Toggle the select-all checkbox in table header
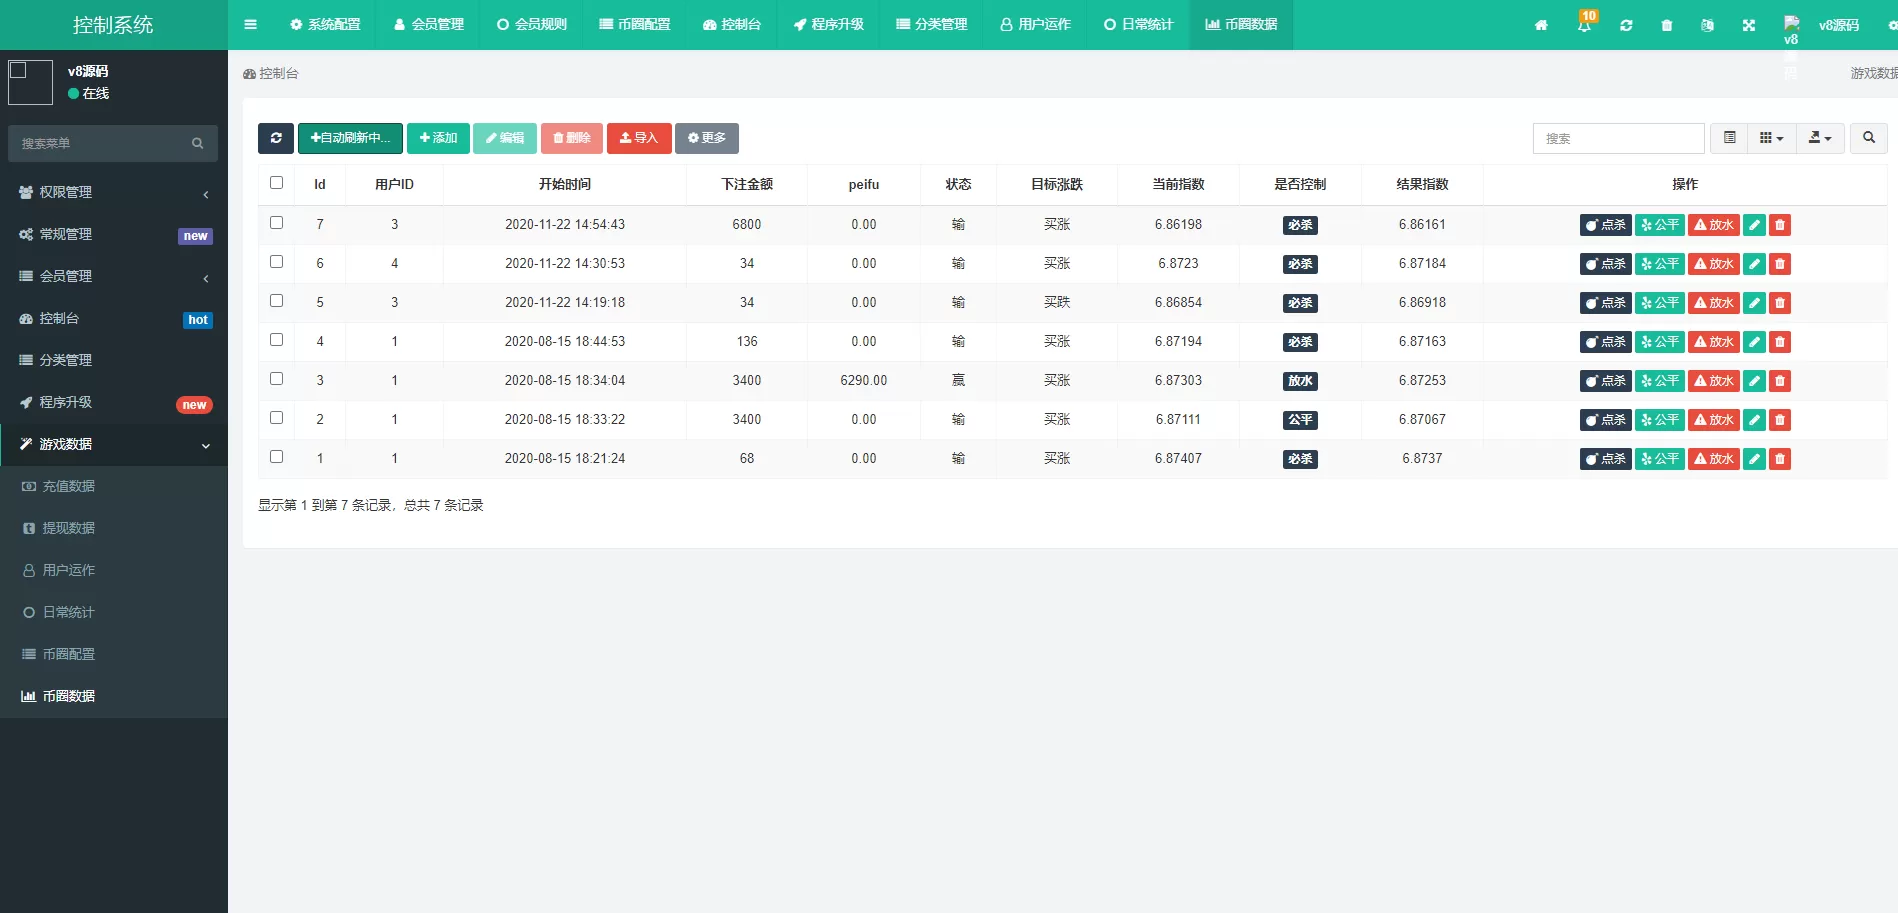The width and height of the screenshot is (1898, 913). (x=277, y=183)
